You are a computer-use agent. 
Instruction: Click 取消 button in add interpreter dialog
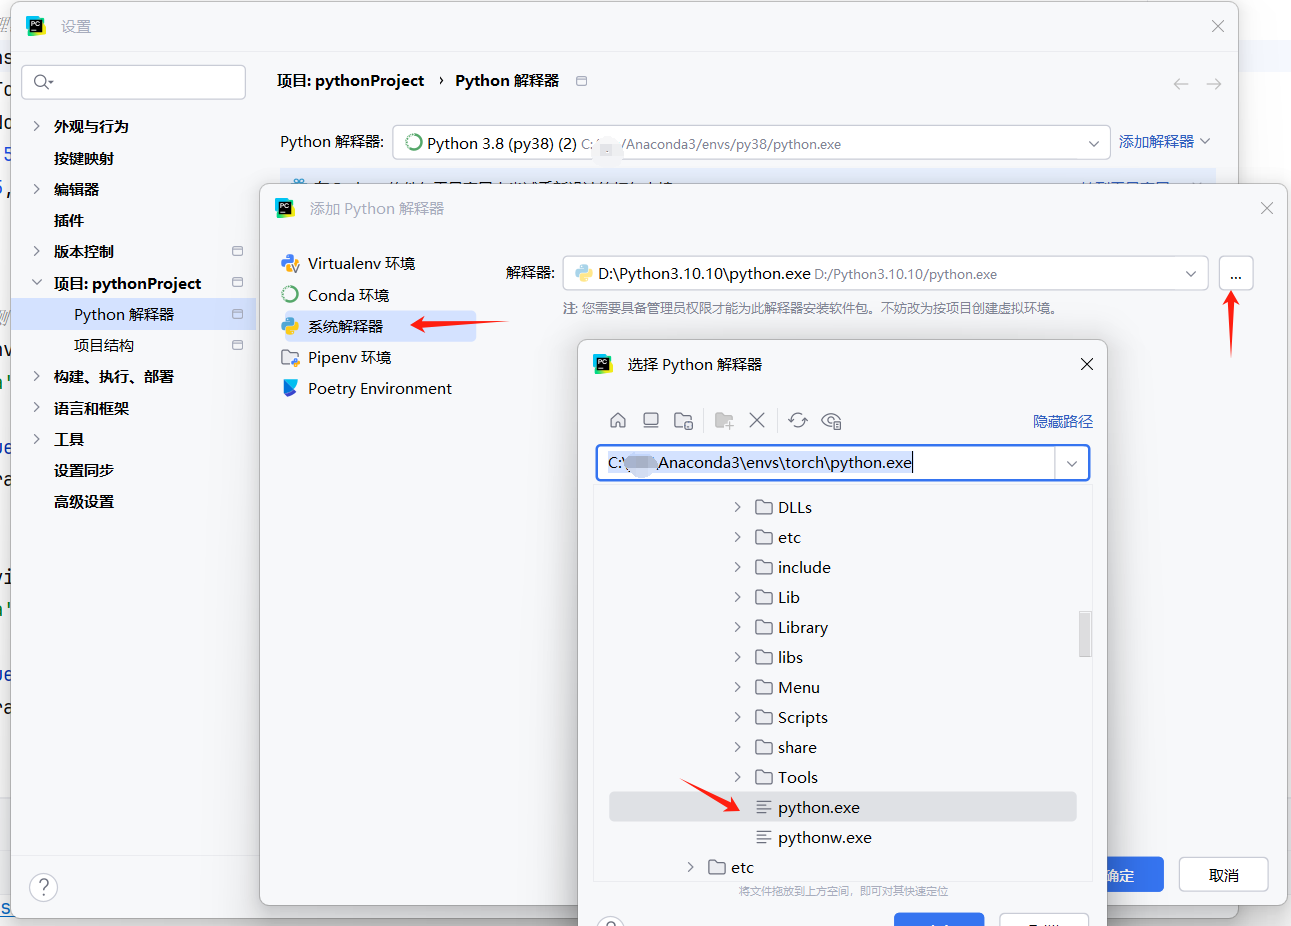click(1224, 875)
